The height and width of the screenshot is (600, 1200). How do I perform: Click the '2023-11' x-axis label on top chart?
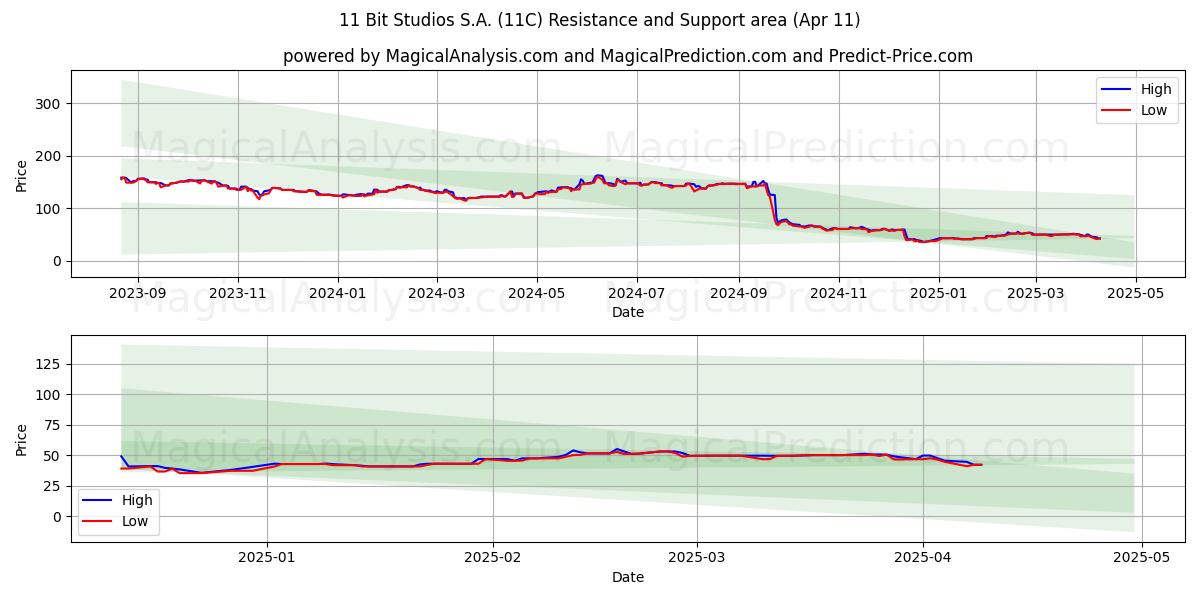coord(237,293)
